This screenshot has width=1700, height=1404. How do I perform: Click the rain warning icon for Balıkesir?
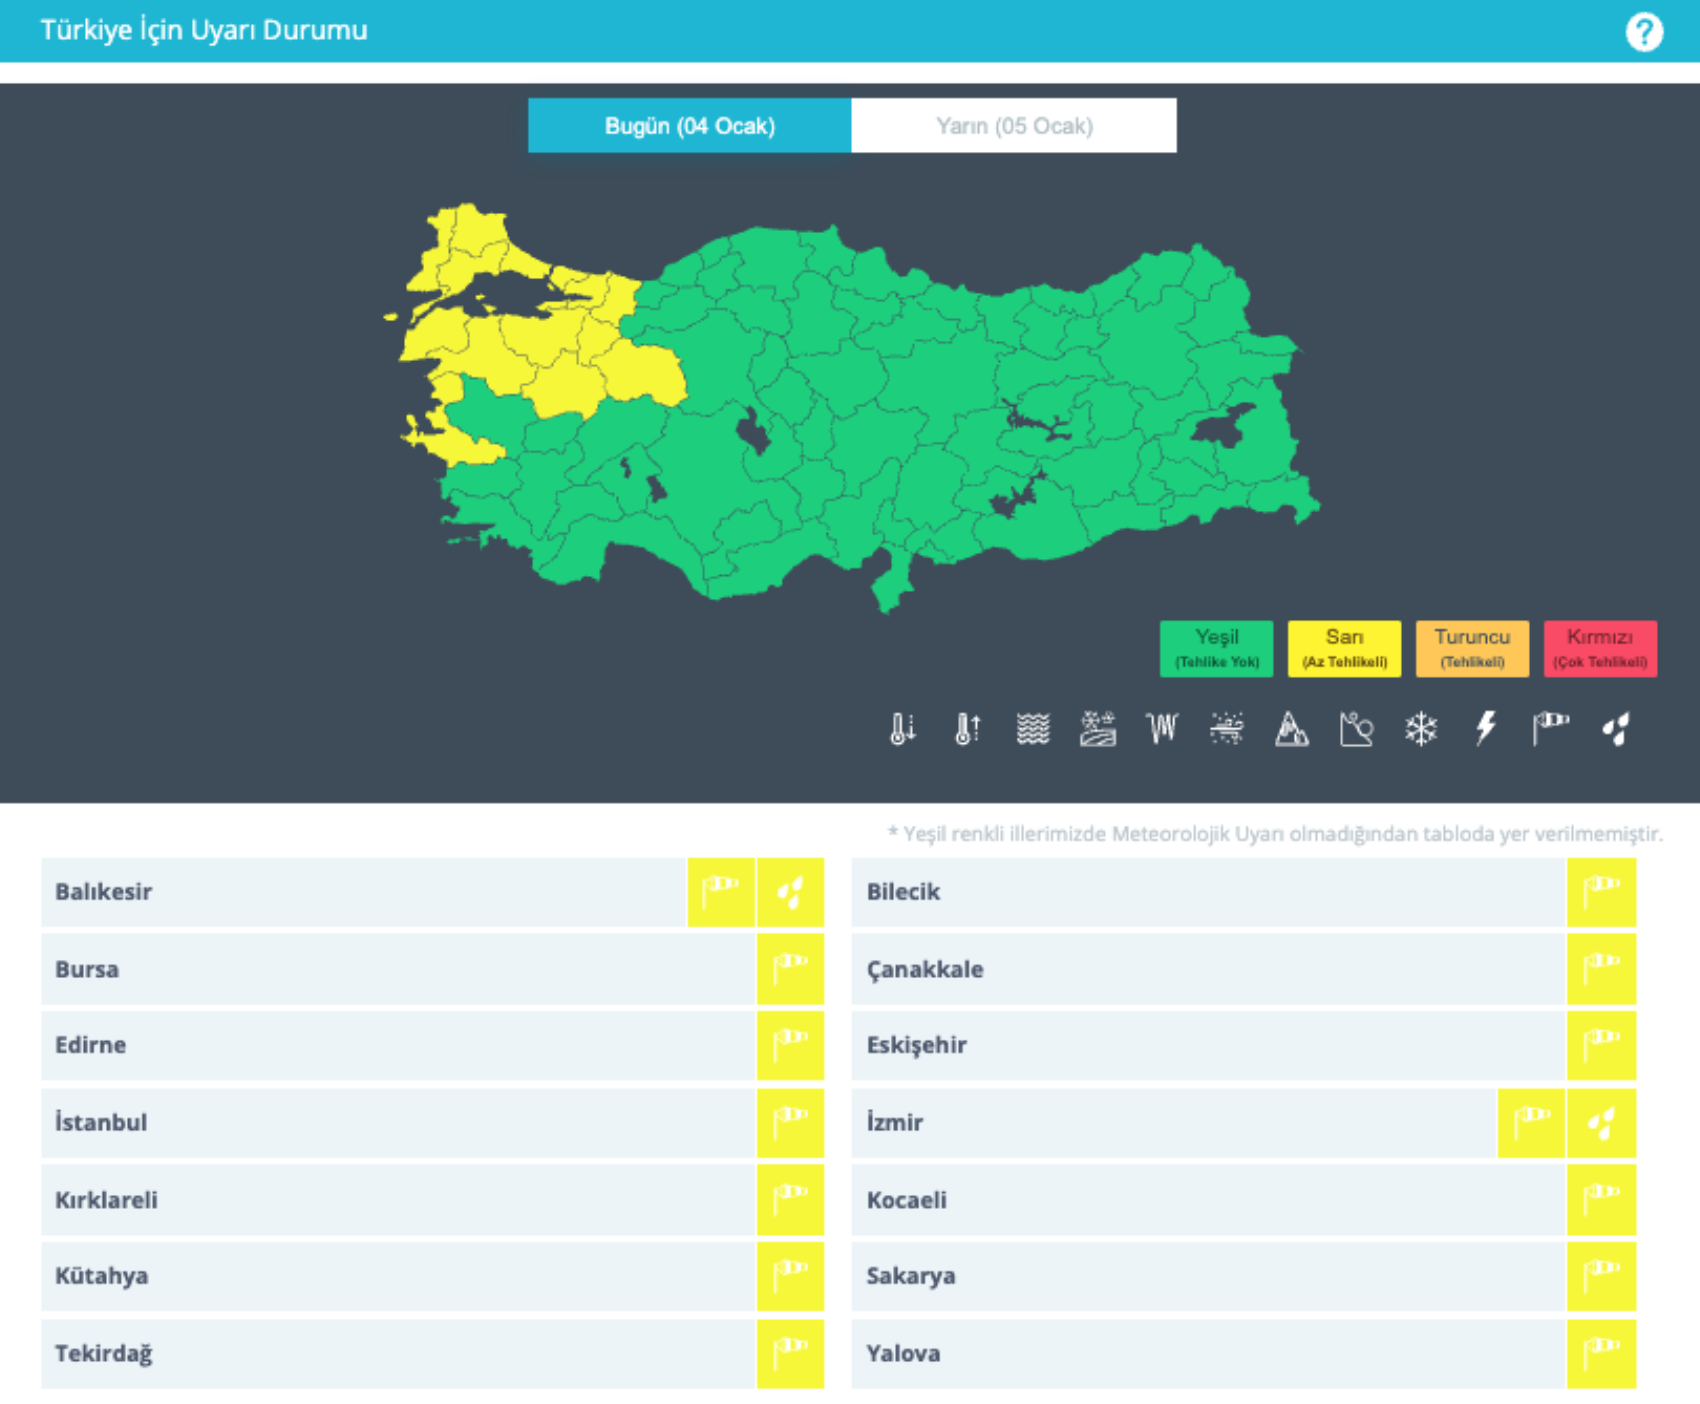790,892
